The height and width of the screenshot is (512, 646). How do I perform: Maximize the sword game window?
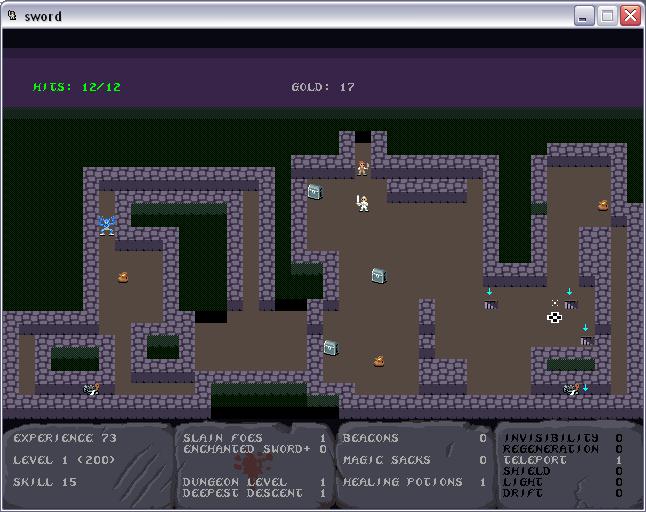pos(607,16)
